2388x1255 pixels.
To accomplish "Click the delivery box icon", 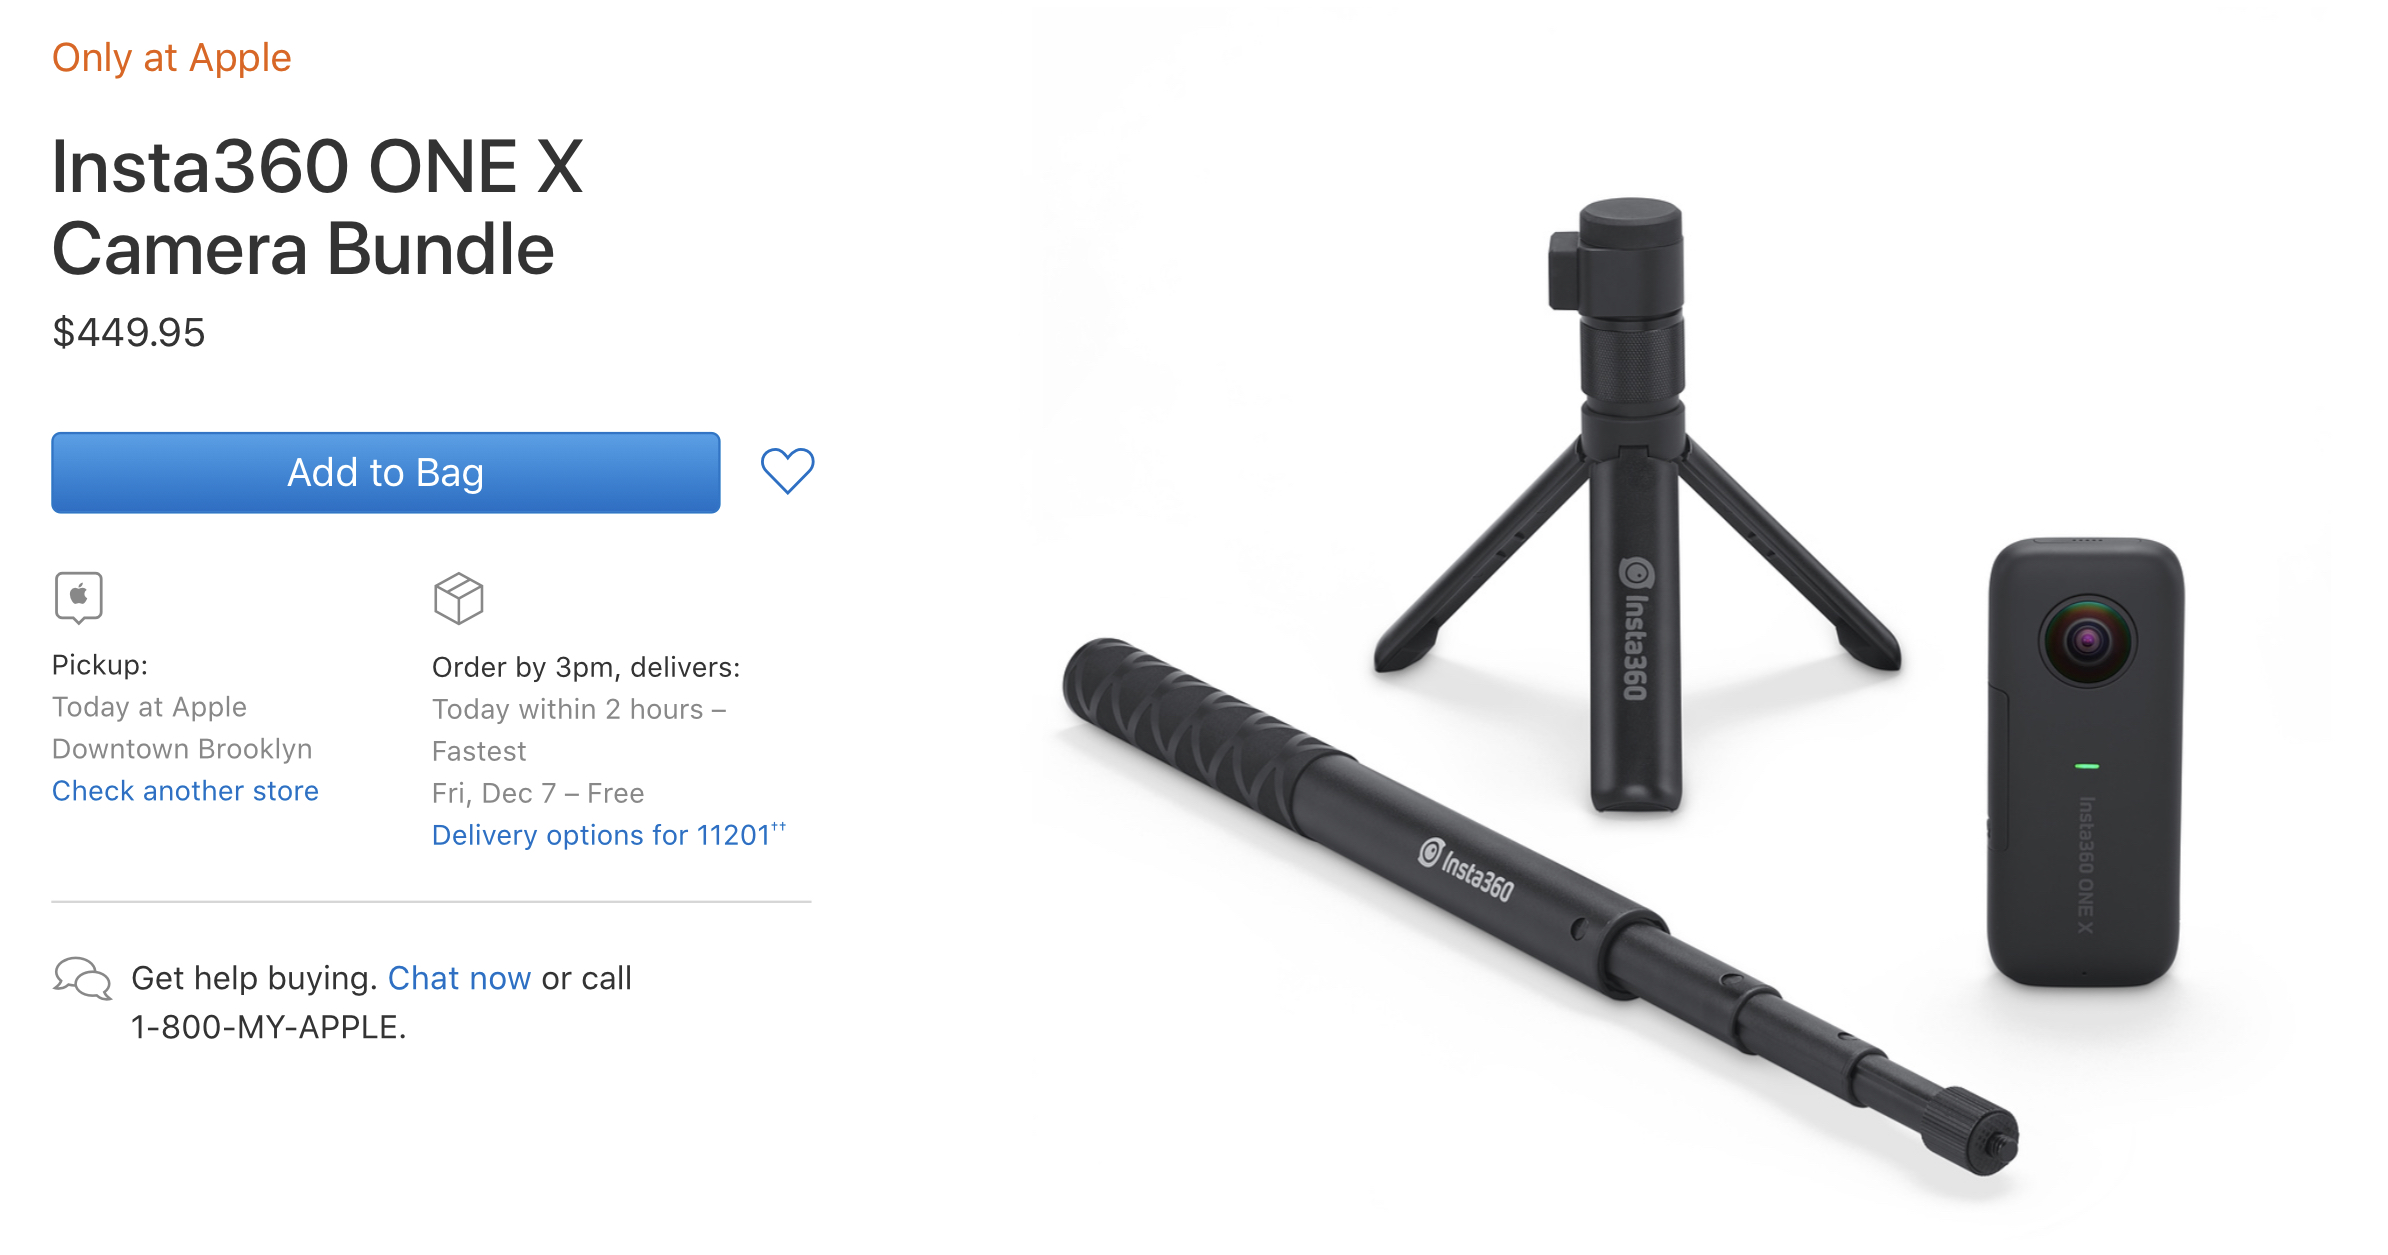I will (459, 598).
